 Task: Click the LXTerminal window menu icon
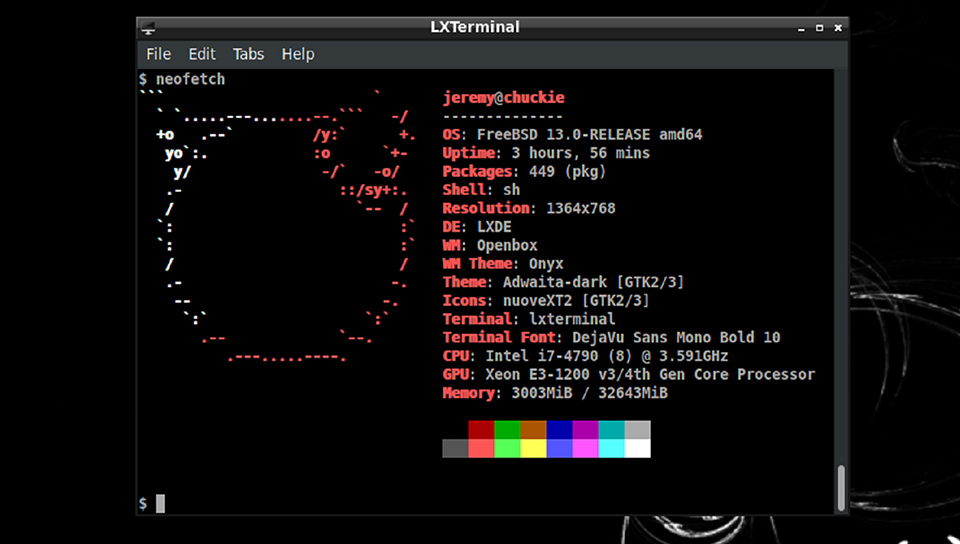pos(149,28)
